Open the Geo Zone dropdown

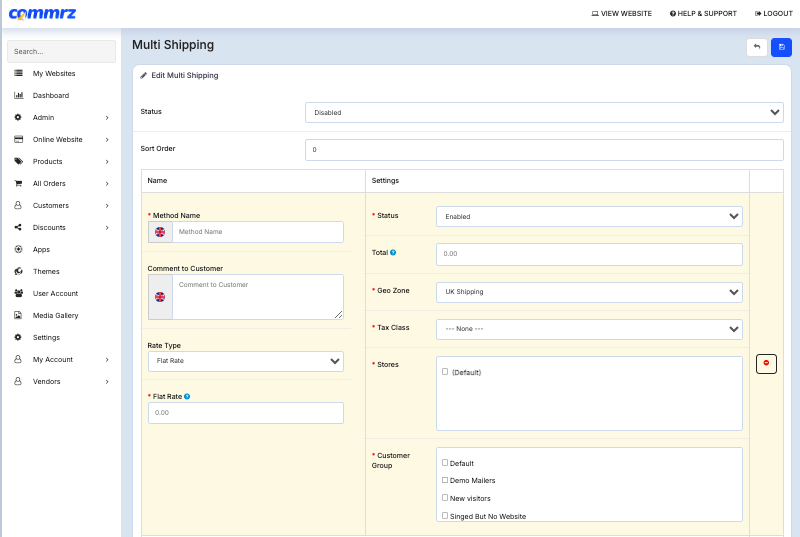(589, 292)
